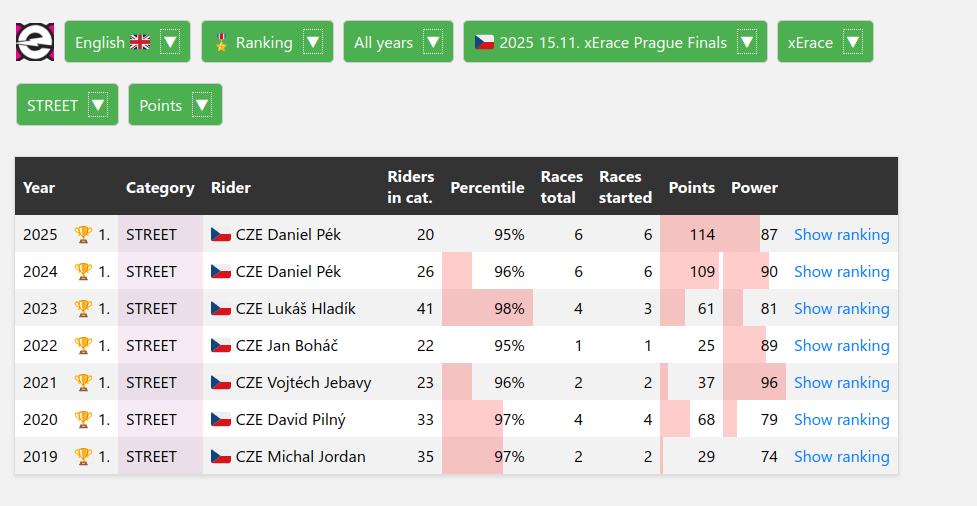
Task: Click the trophy icon in the 2023 row
Action: click(83, 309)
